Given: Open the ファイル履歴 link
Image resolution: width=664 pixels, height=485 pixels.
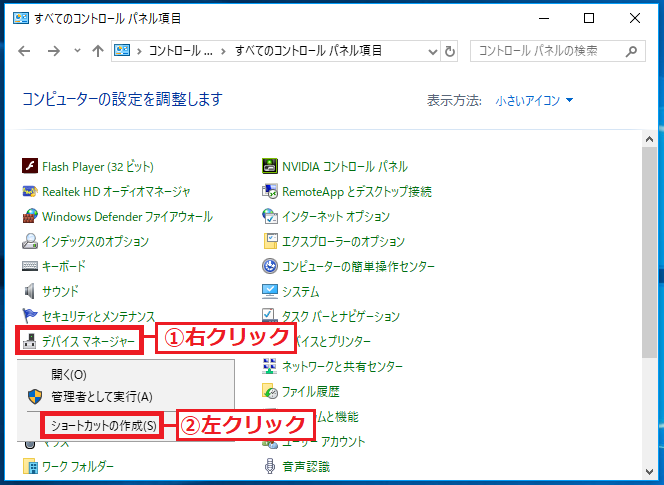Looking at the screenshot, I should pyautogui.click(x=311, y=391).
